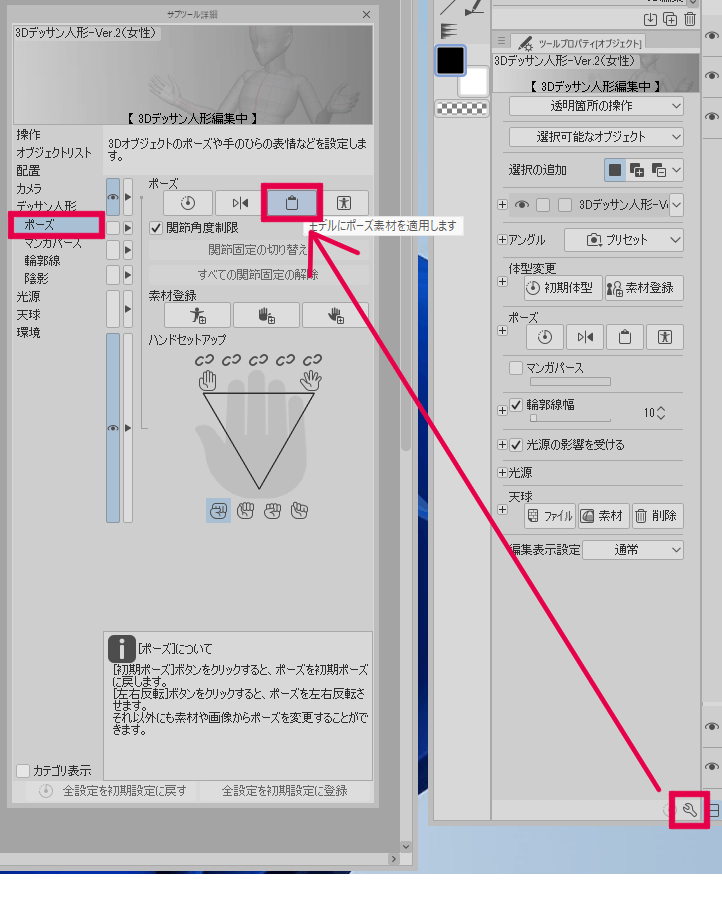722x905 pixels.
Task: Select new selection mode icon
Action: 615,170
